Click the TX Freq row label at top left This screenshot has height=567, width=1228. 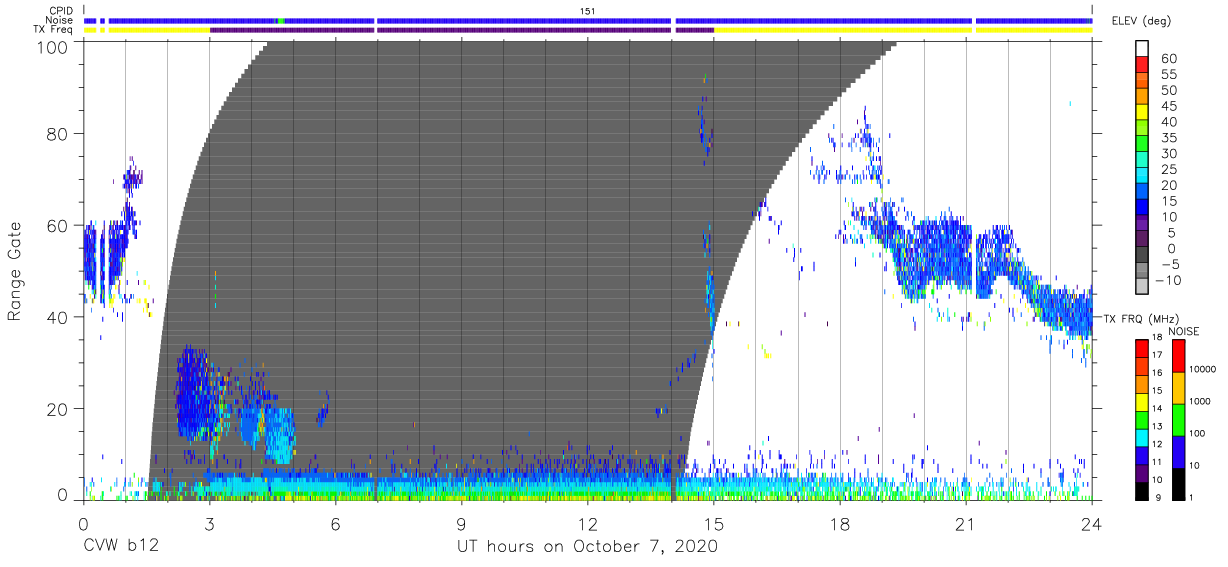[52, 30]
